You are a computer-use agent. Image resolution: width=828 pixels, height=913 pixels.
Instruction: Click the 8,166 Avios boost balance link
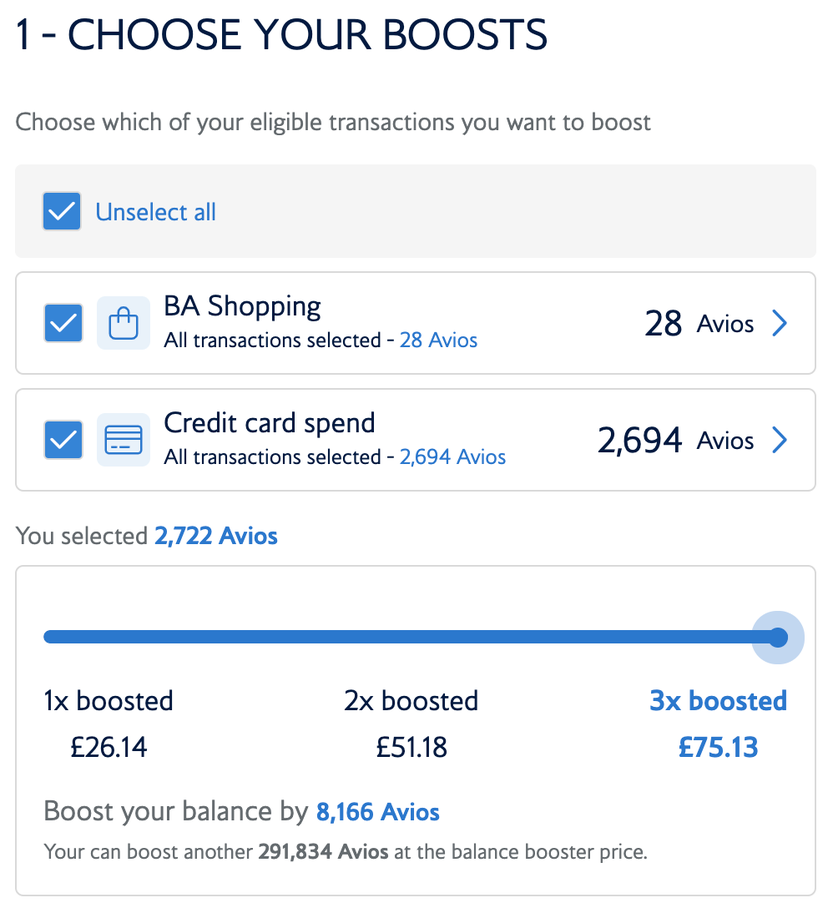coord(377,811)
